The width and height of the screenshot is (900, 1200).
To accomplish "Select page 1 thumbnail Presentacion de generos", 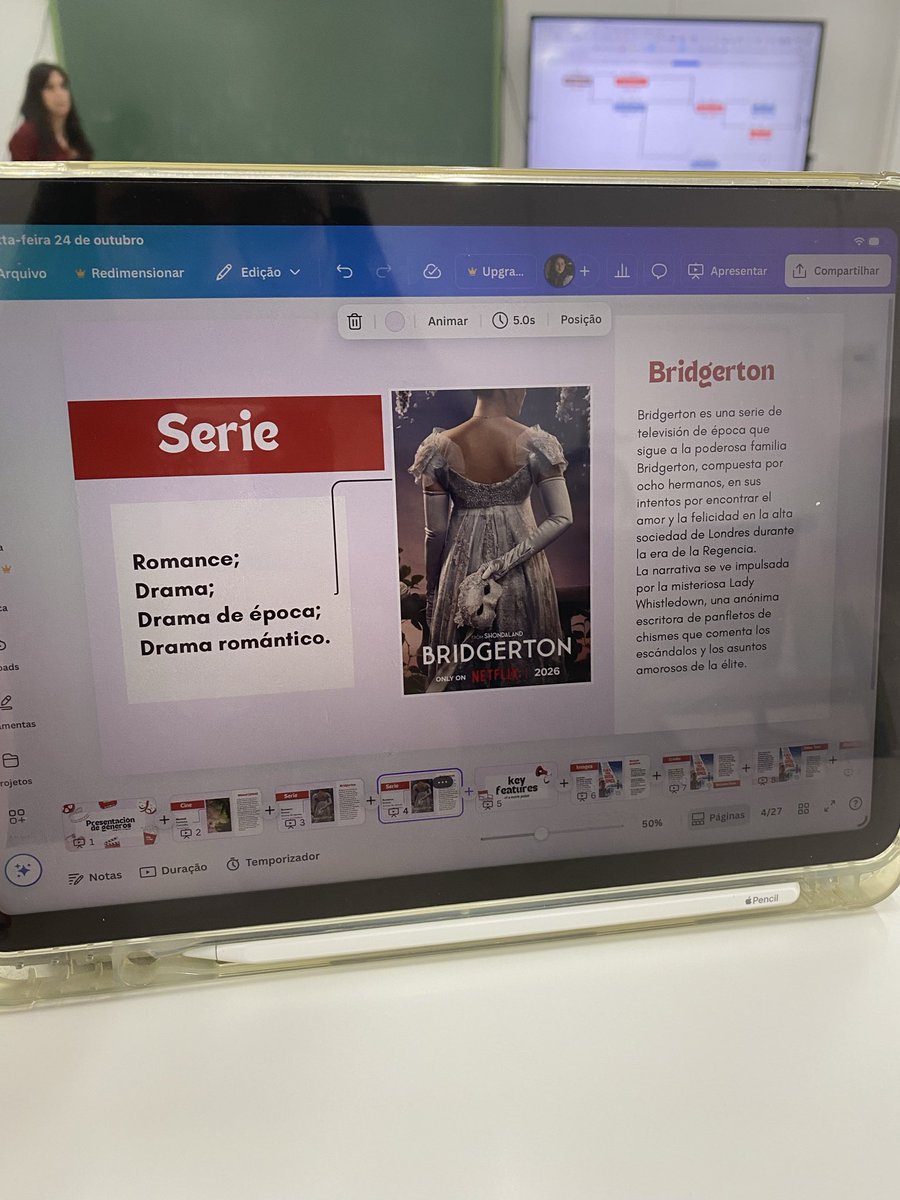I will point(110,824).
